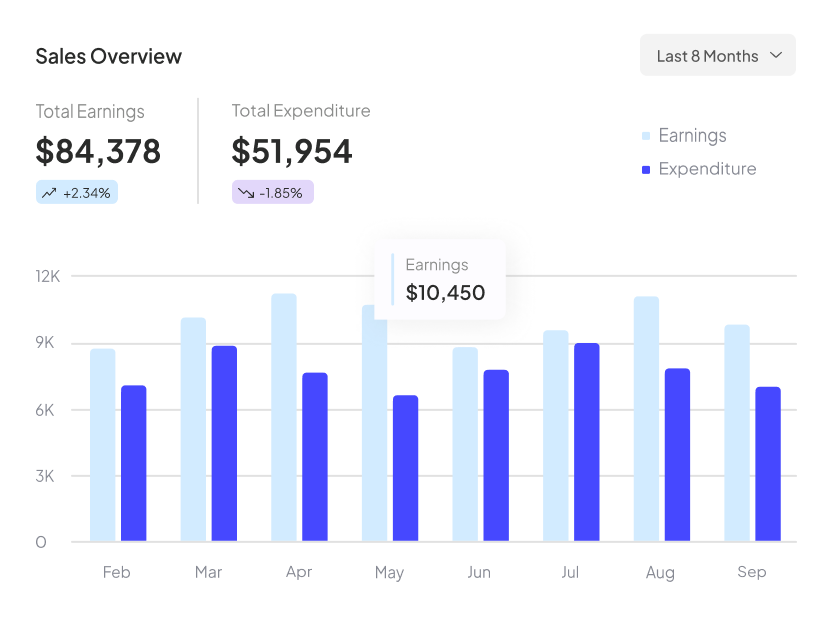Select the Aug earnings bar
Viewport: 830px width, 624px height.
coord(646,419)
